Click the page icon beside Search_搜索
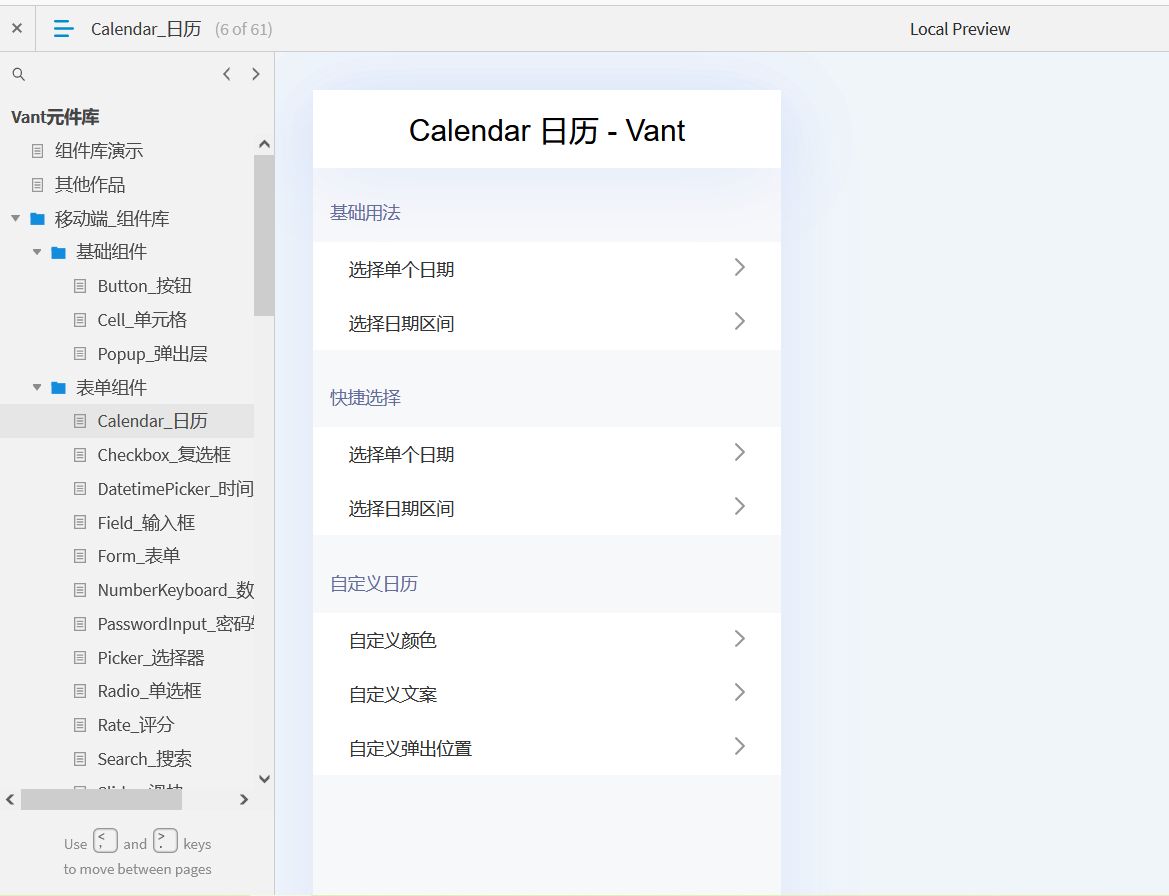1169x896 pixels. pos(80,759)
